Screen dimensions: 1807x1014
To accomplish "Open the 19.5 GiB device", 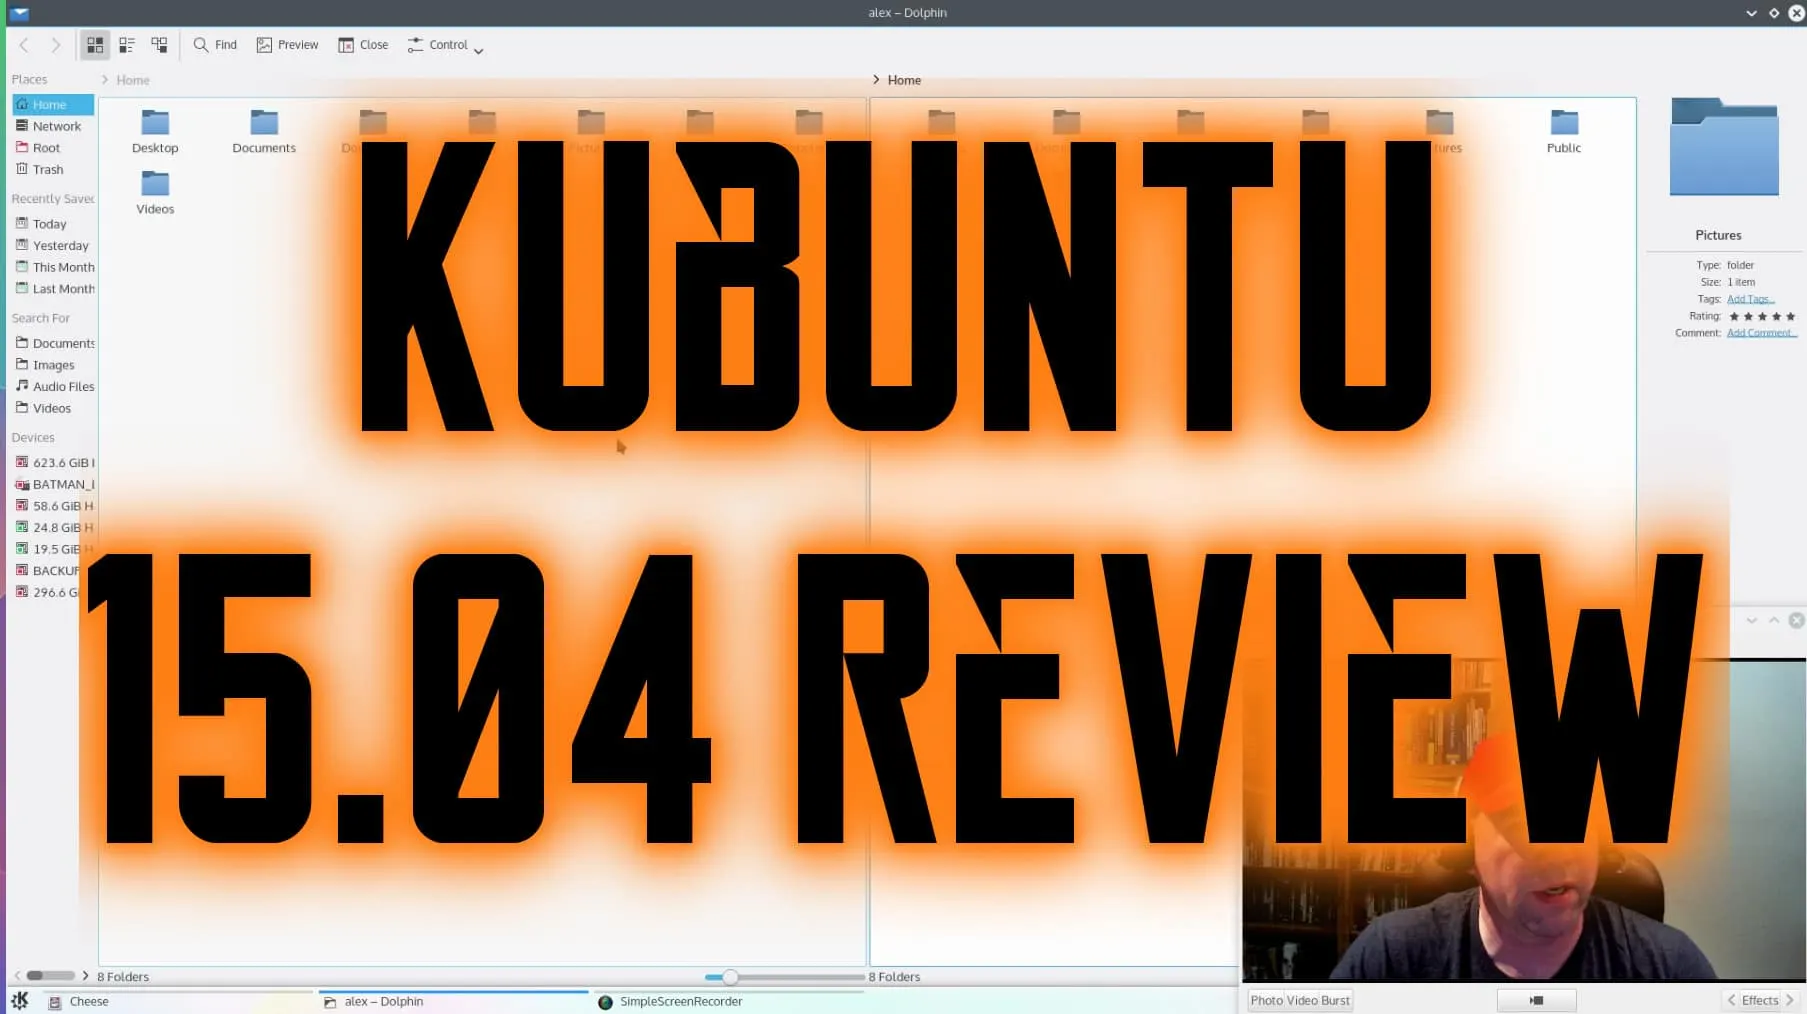I will pyautogui.click(x=53, y=550).
